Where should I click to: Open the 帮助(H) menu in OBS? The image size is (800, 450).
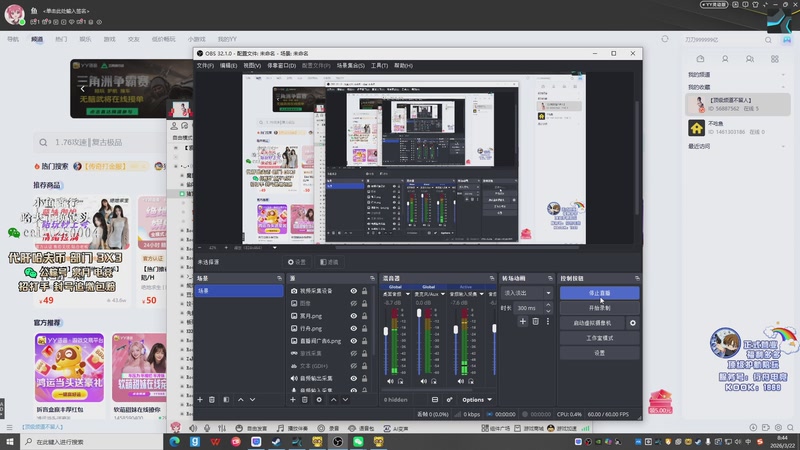(403, 66)
